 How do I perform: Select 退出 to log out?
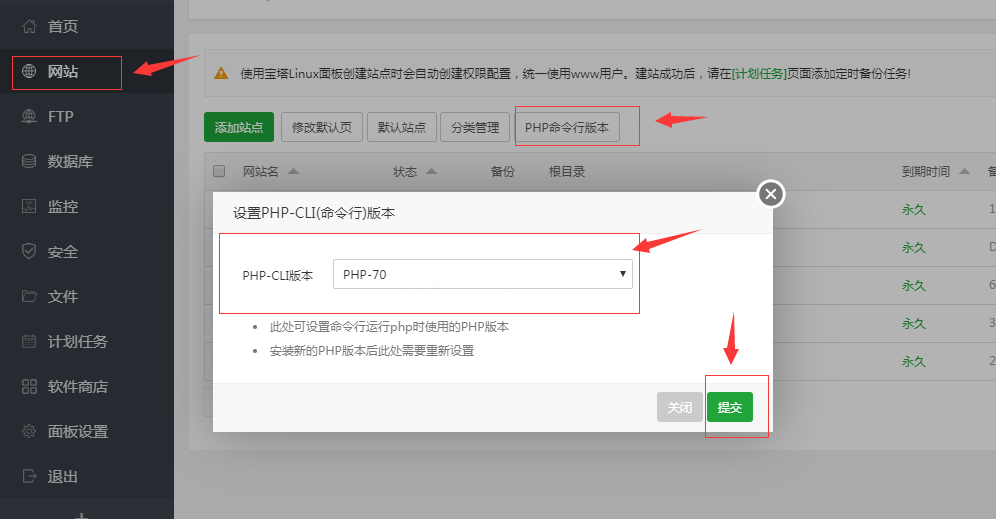[63, 476]
